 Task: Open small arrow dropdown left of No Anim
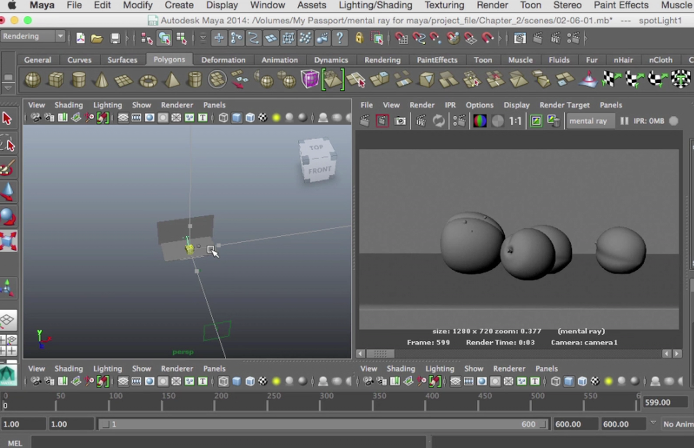653,423
